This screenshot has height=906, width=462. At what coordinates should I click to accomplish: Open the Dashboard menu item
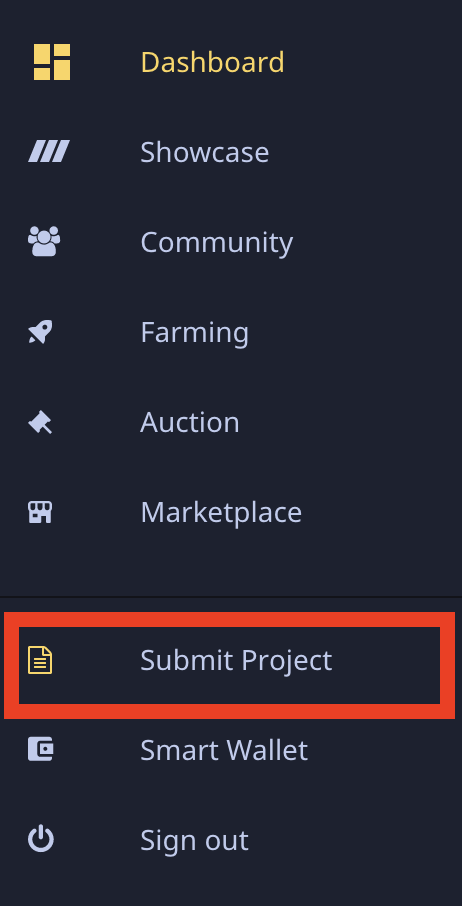coord(213,62)
